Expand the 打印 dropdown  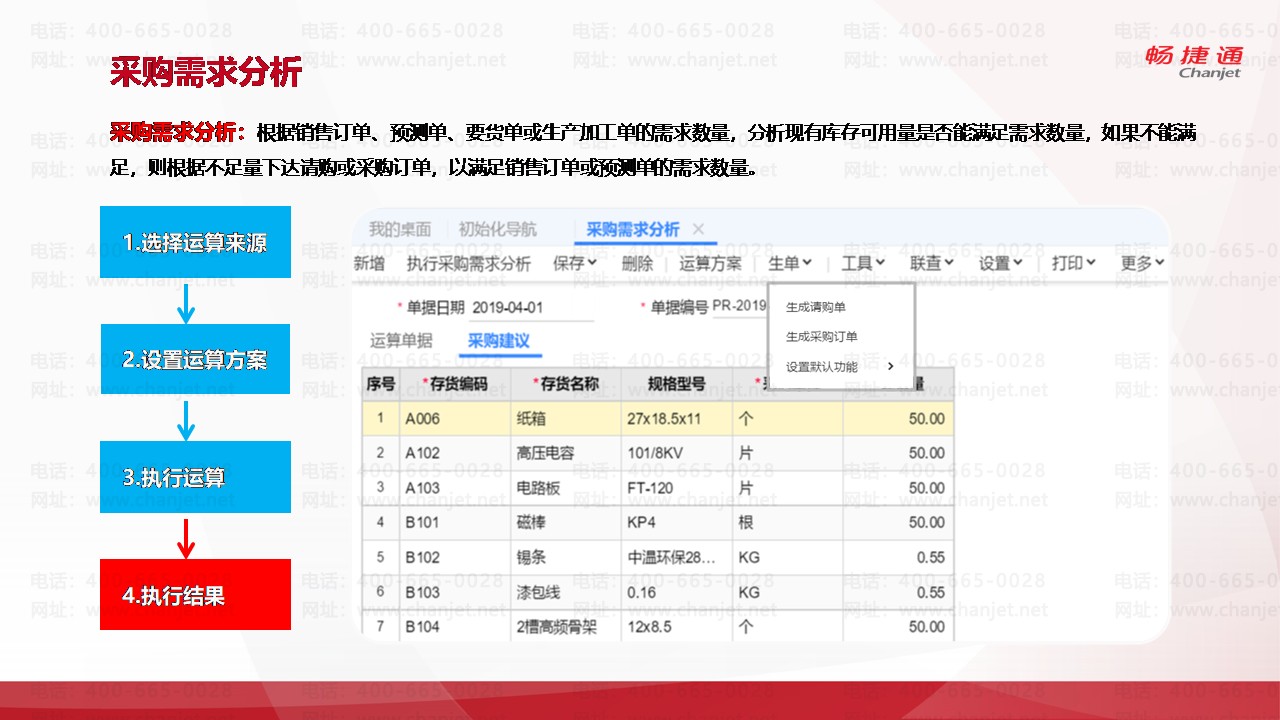pyautogui.click(x=1074, y=263)
